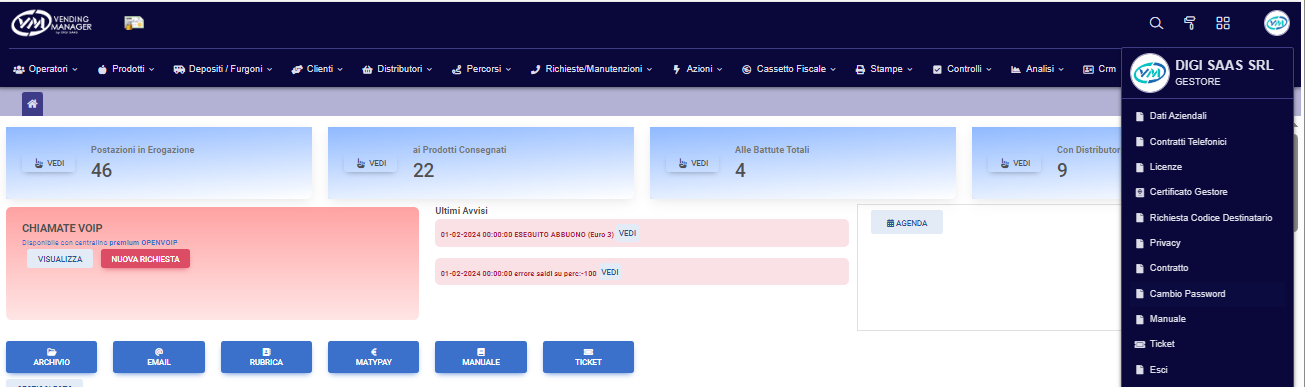
Task: Expand the Cassetto Fiscale menu
Action: point(789,69)
